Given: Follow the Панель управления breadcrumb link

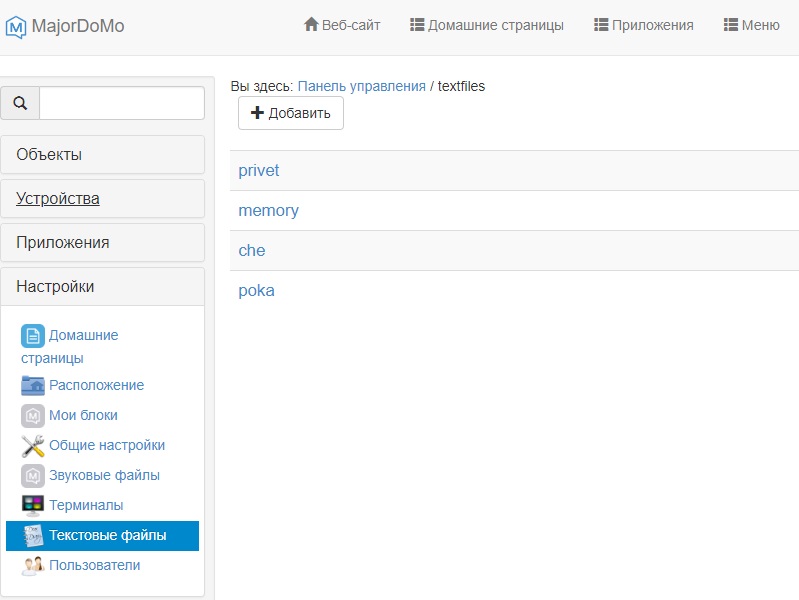Looking at the screenshot, I should 361,86.
